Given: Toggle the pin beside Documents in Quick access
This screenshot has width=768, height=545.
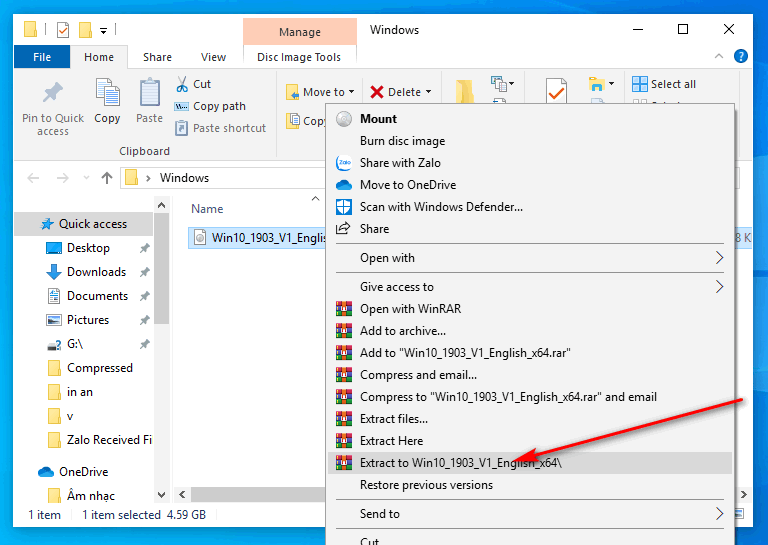Looking at the screenshot, I should tap(144, 296).
